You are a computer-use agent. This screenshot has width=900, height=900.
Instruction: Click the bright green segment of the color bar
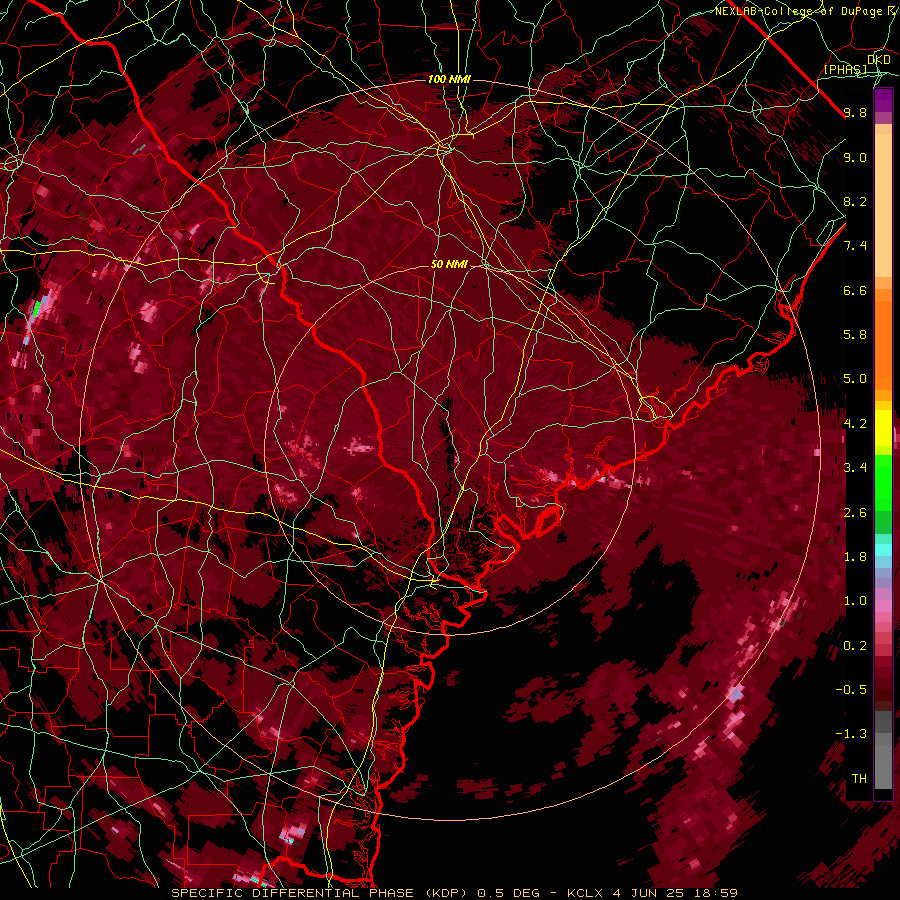[883, 482]
